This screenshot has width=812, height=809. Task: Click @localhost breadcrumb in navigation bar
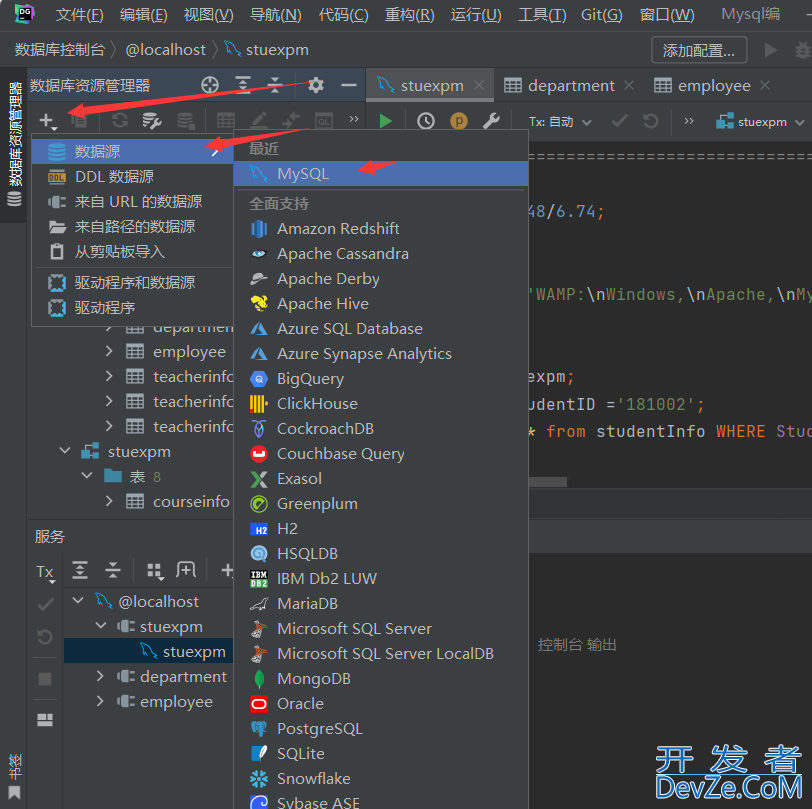(165, 50)
